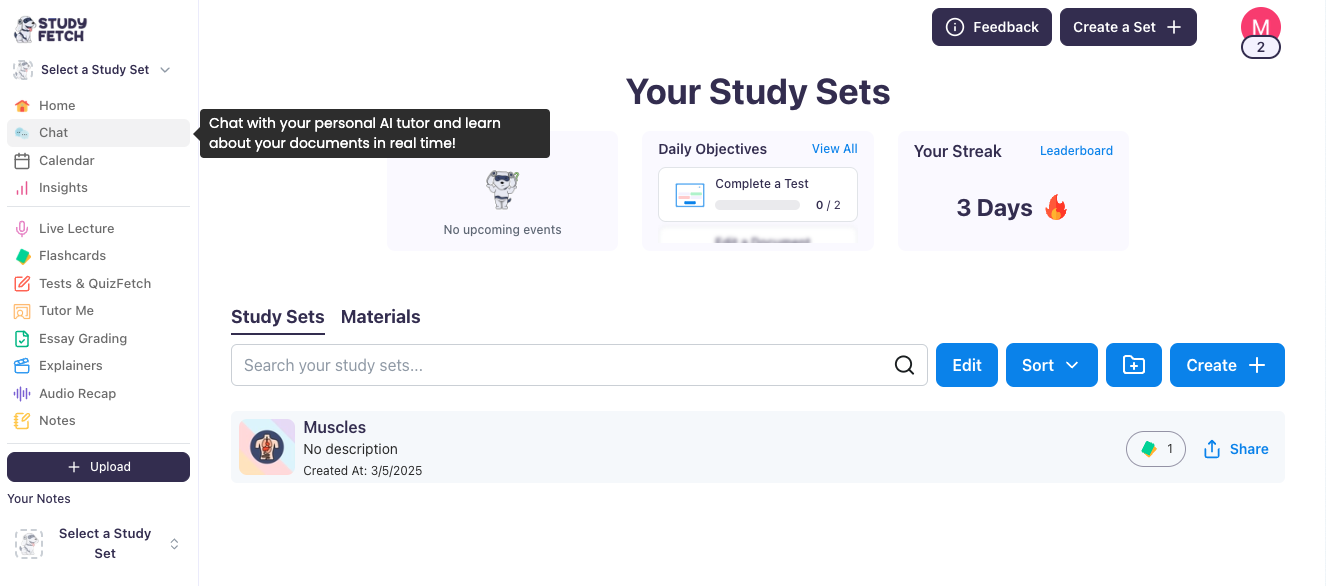1326x586 pixels.
Task: Select the Audio Recap feature
Action: pyautogui.click(x=80, y=393)
